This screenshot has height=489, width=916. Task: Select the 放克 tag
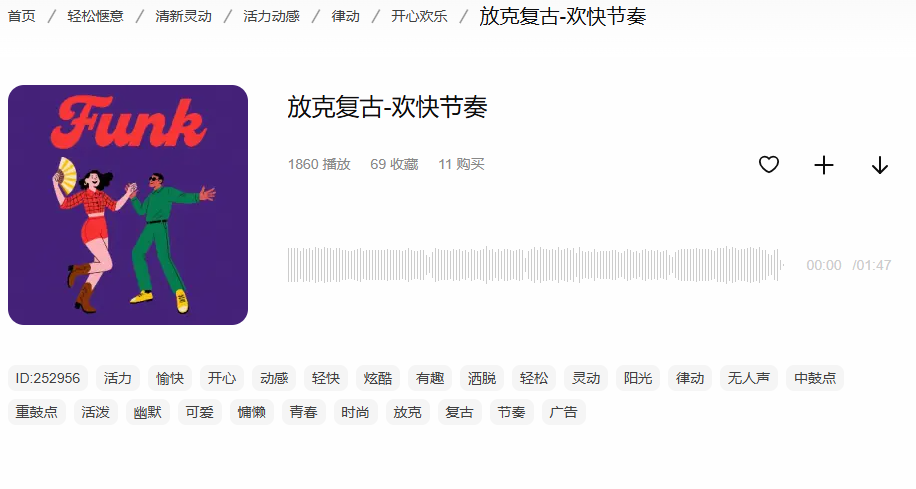[x=407, y=412]
